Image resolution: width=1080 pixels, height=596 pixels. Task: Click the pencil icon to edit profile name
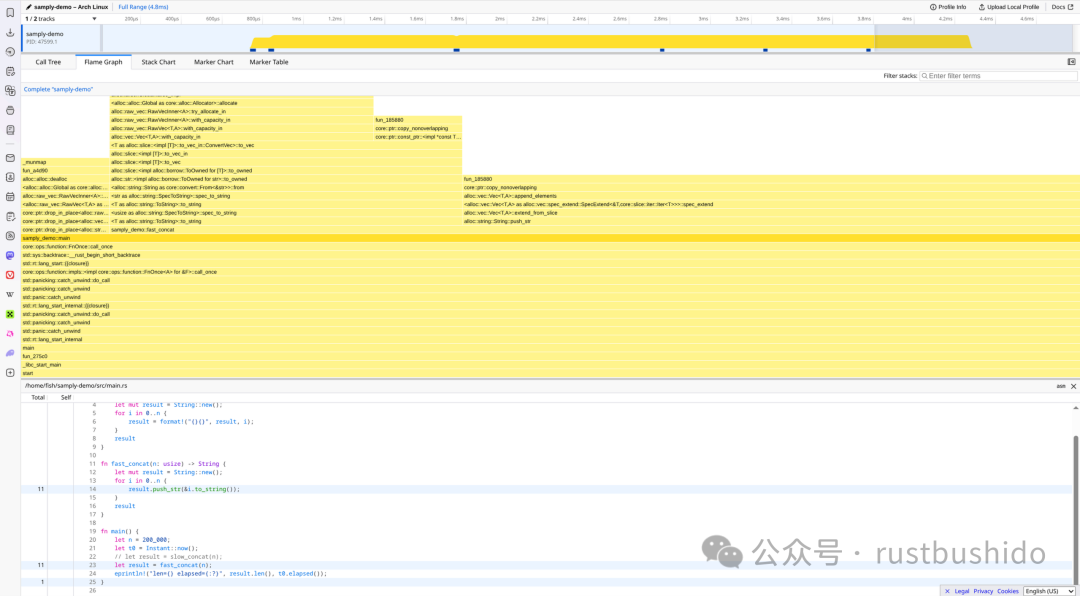28,6
